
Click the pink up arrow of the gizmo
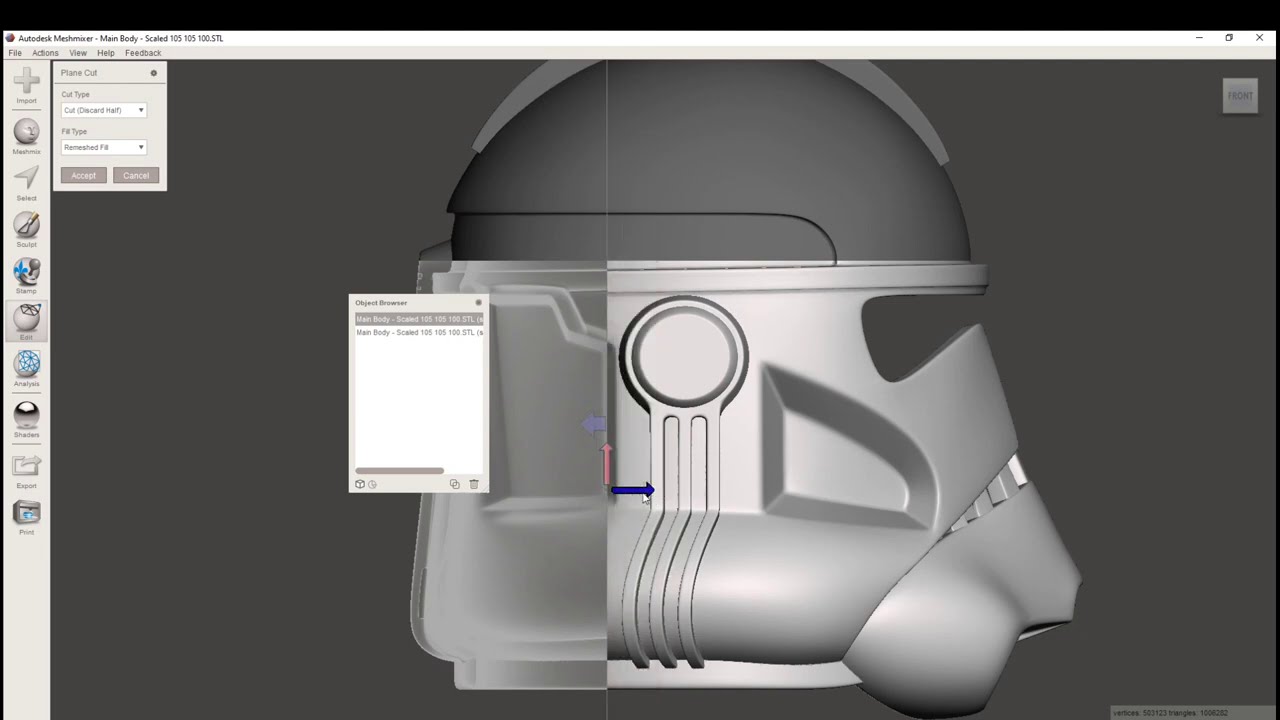tap(606, 463)
